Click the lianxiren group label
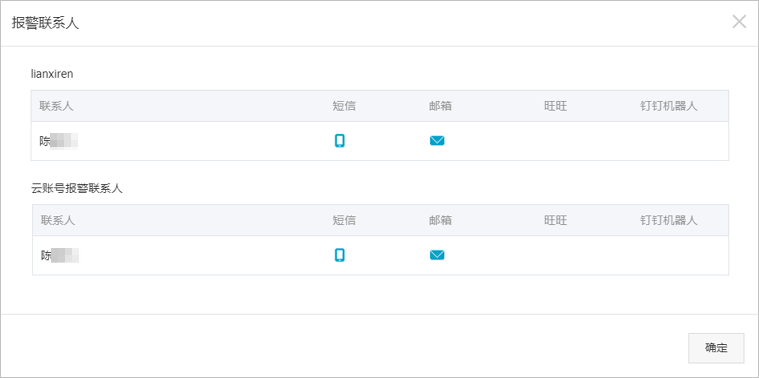 coord(52,74)
